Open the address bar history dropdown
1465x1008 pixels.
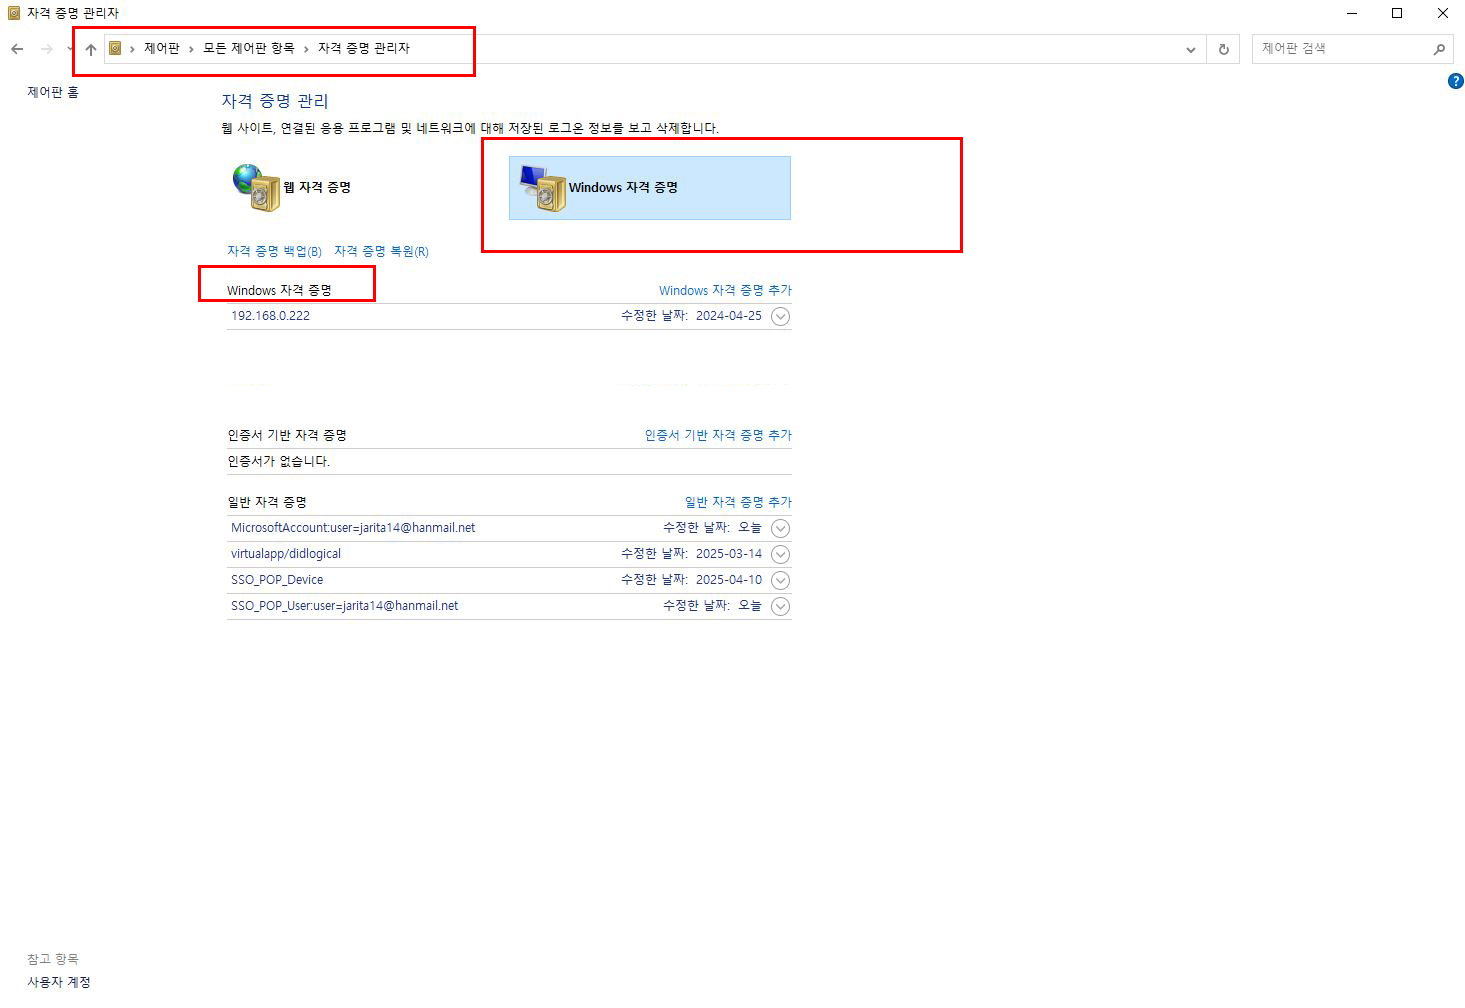click(1190, 49)
